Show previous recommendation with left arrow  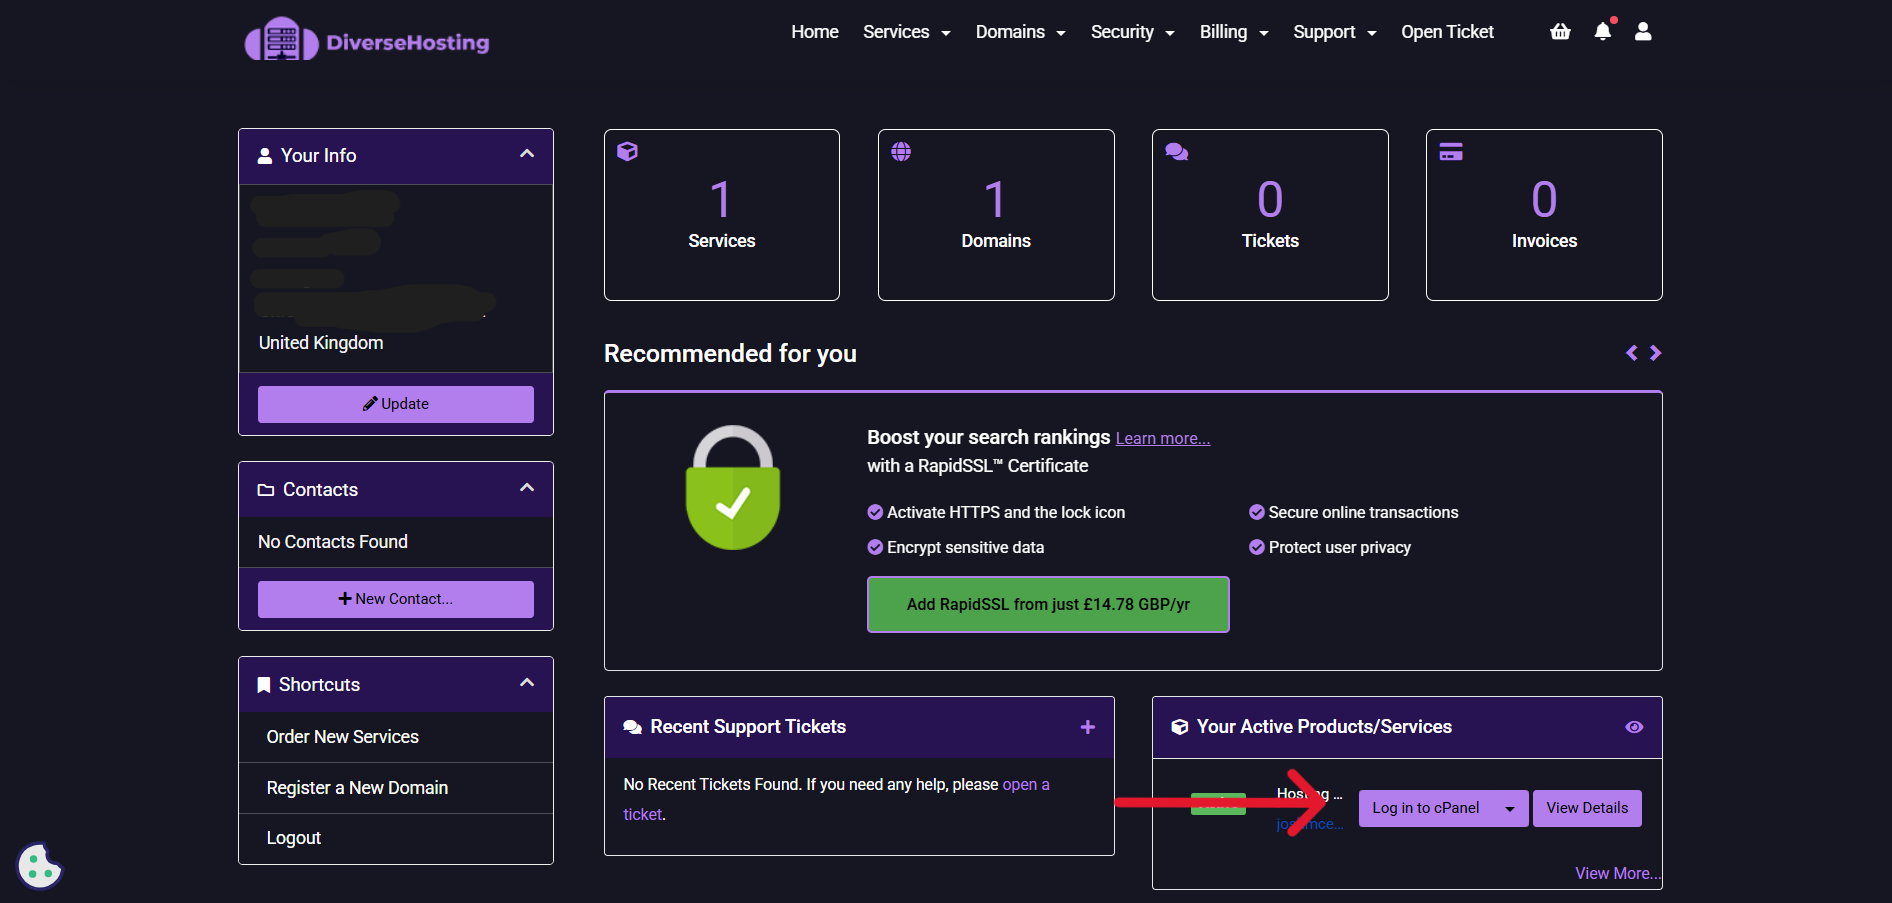(1632, 353)
